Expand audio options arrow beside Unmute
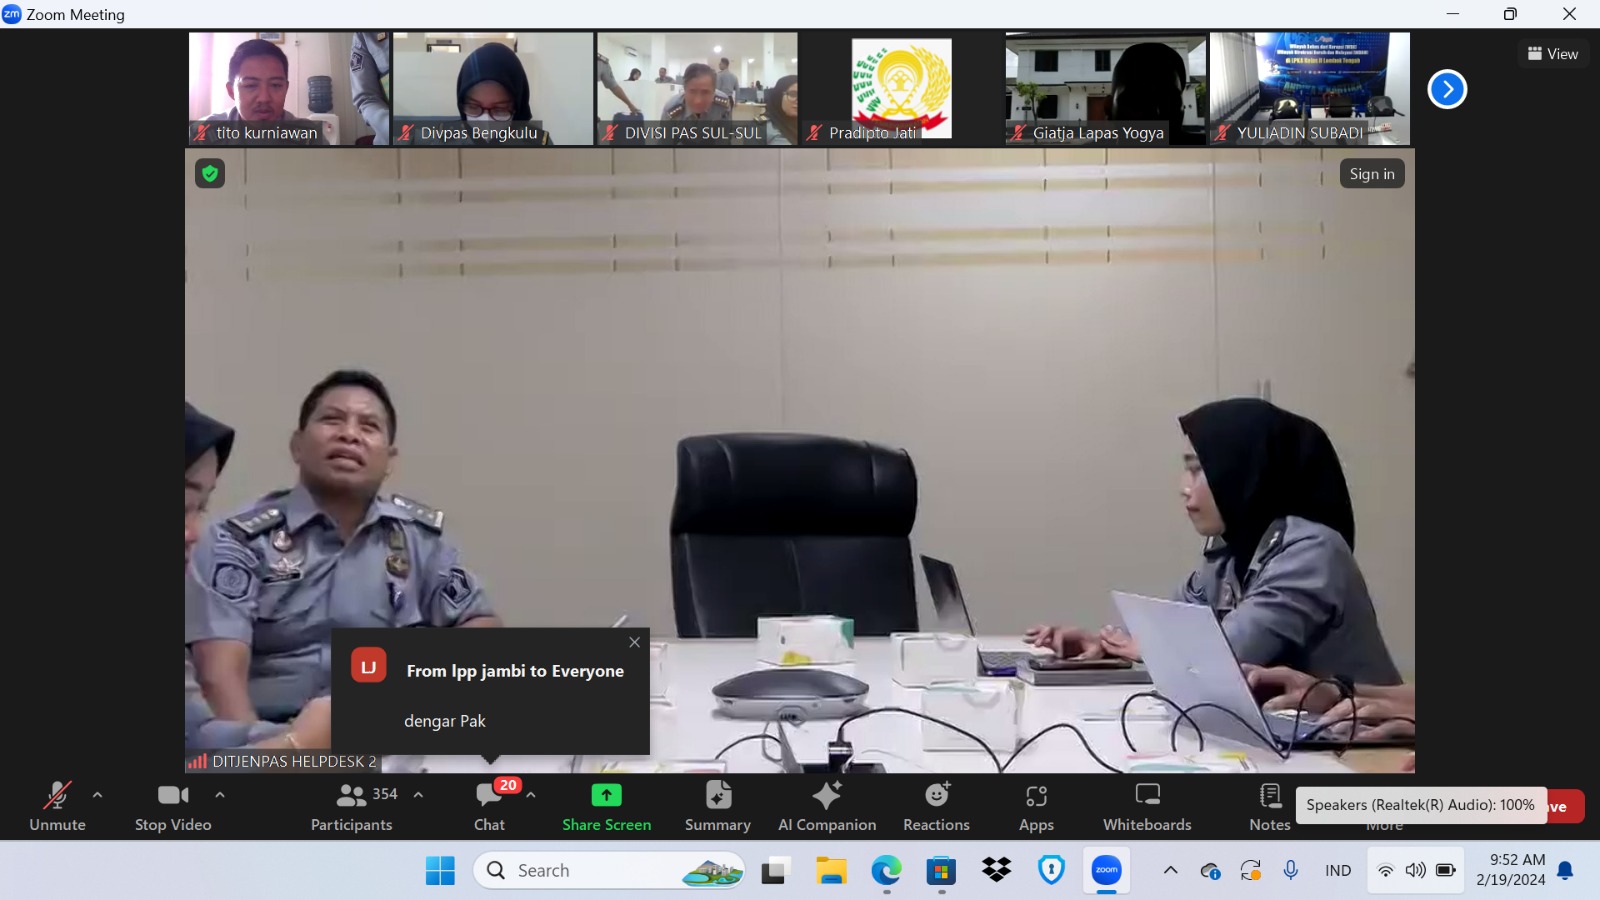 (x=97, y=795)
